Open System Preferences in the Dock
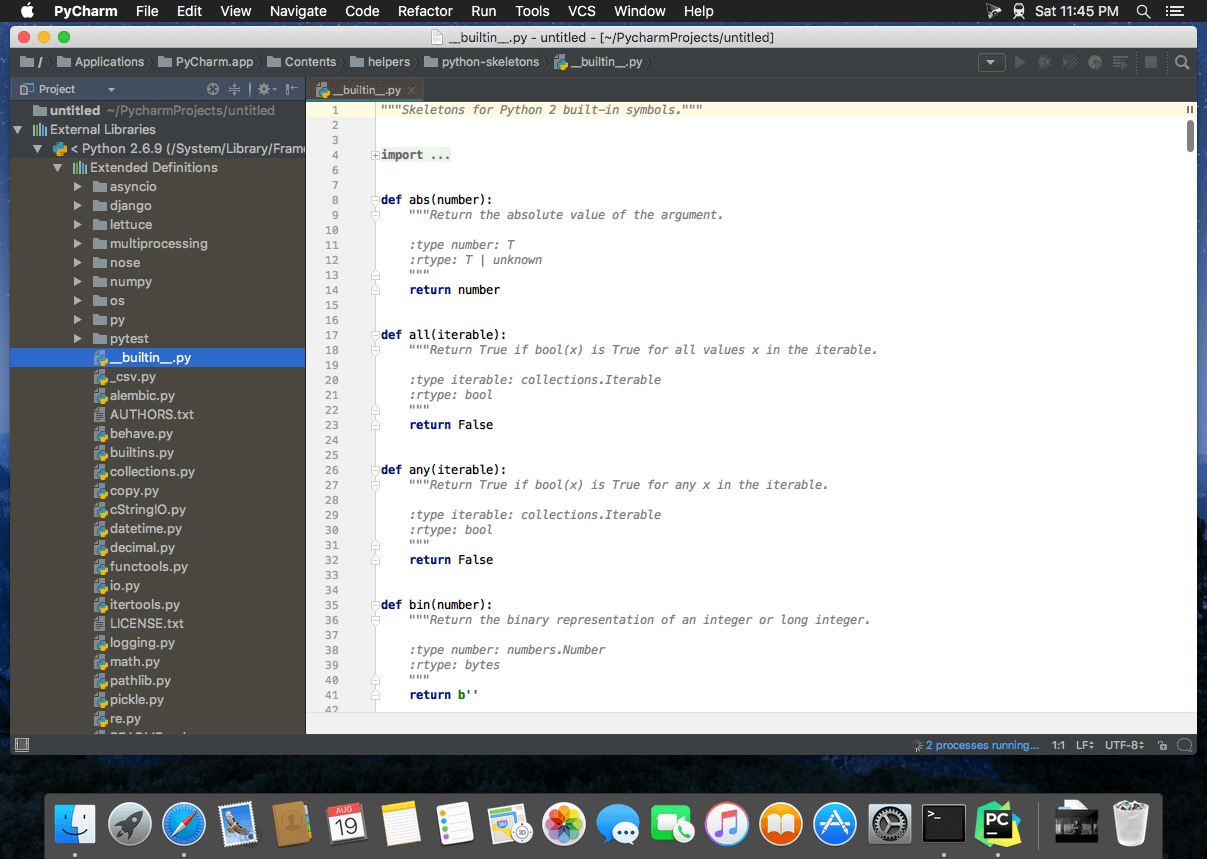Image resolution: width=1207 pixels, height=859 pixels. point(889,824)
